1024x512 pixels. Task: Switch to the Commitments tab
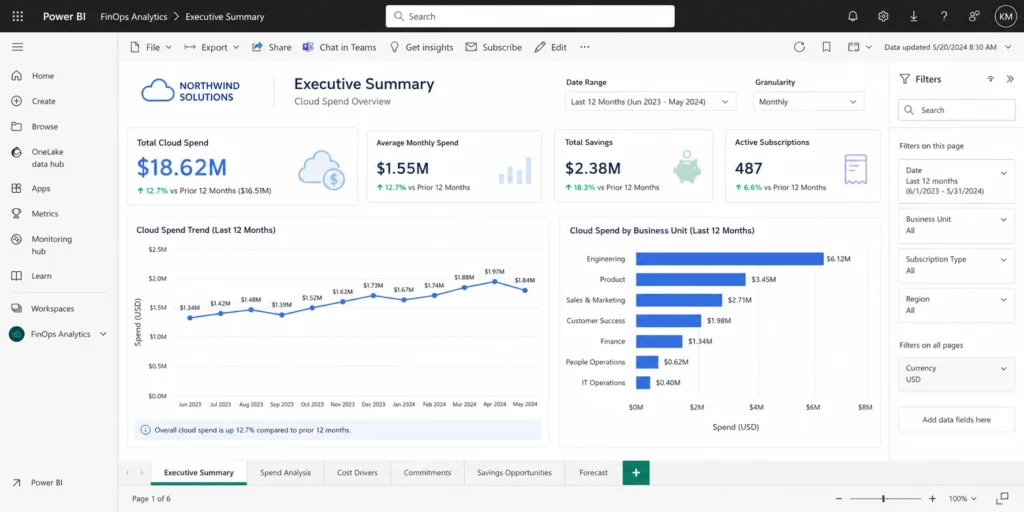click(427, 473)
